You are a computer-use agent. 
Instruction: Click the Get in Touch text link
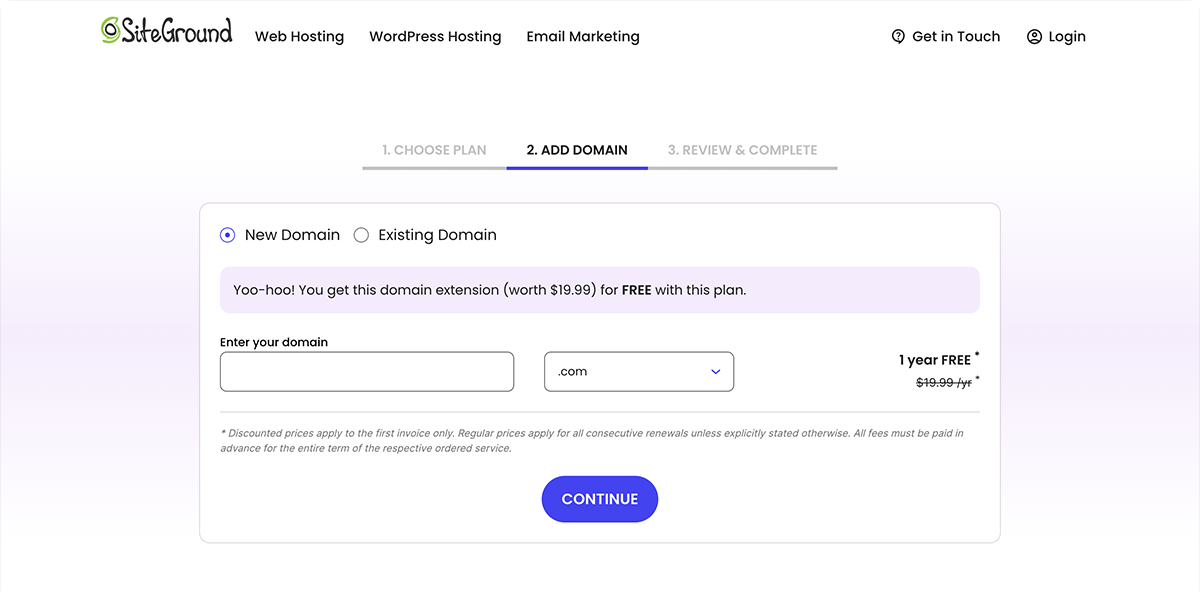click(956, 37)
